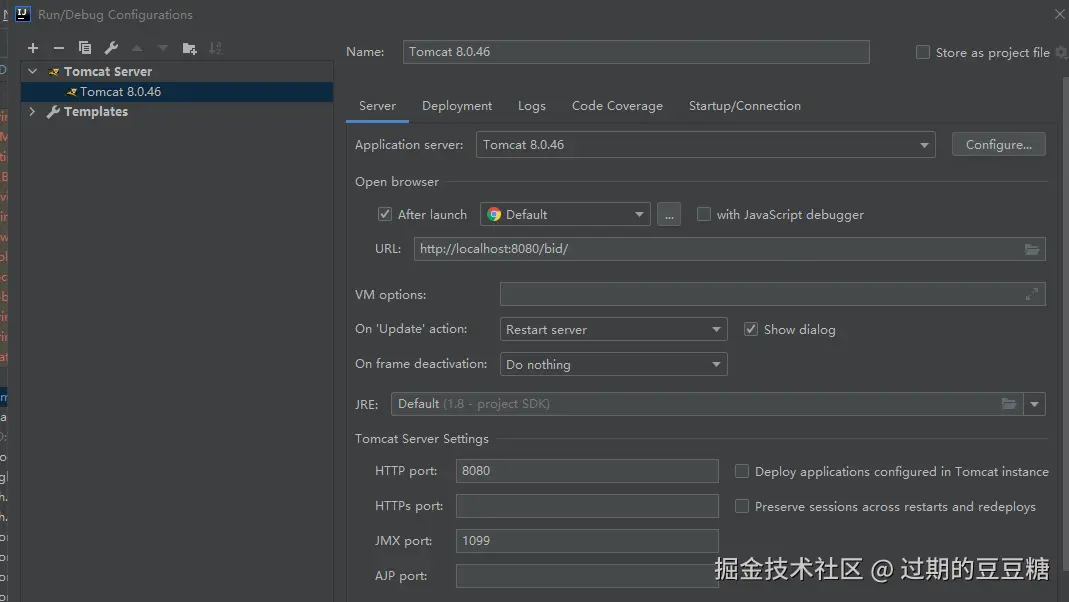Select Tomcat 8.0.46 in the tree
1069x602 pixels.
pos(177,91)
